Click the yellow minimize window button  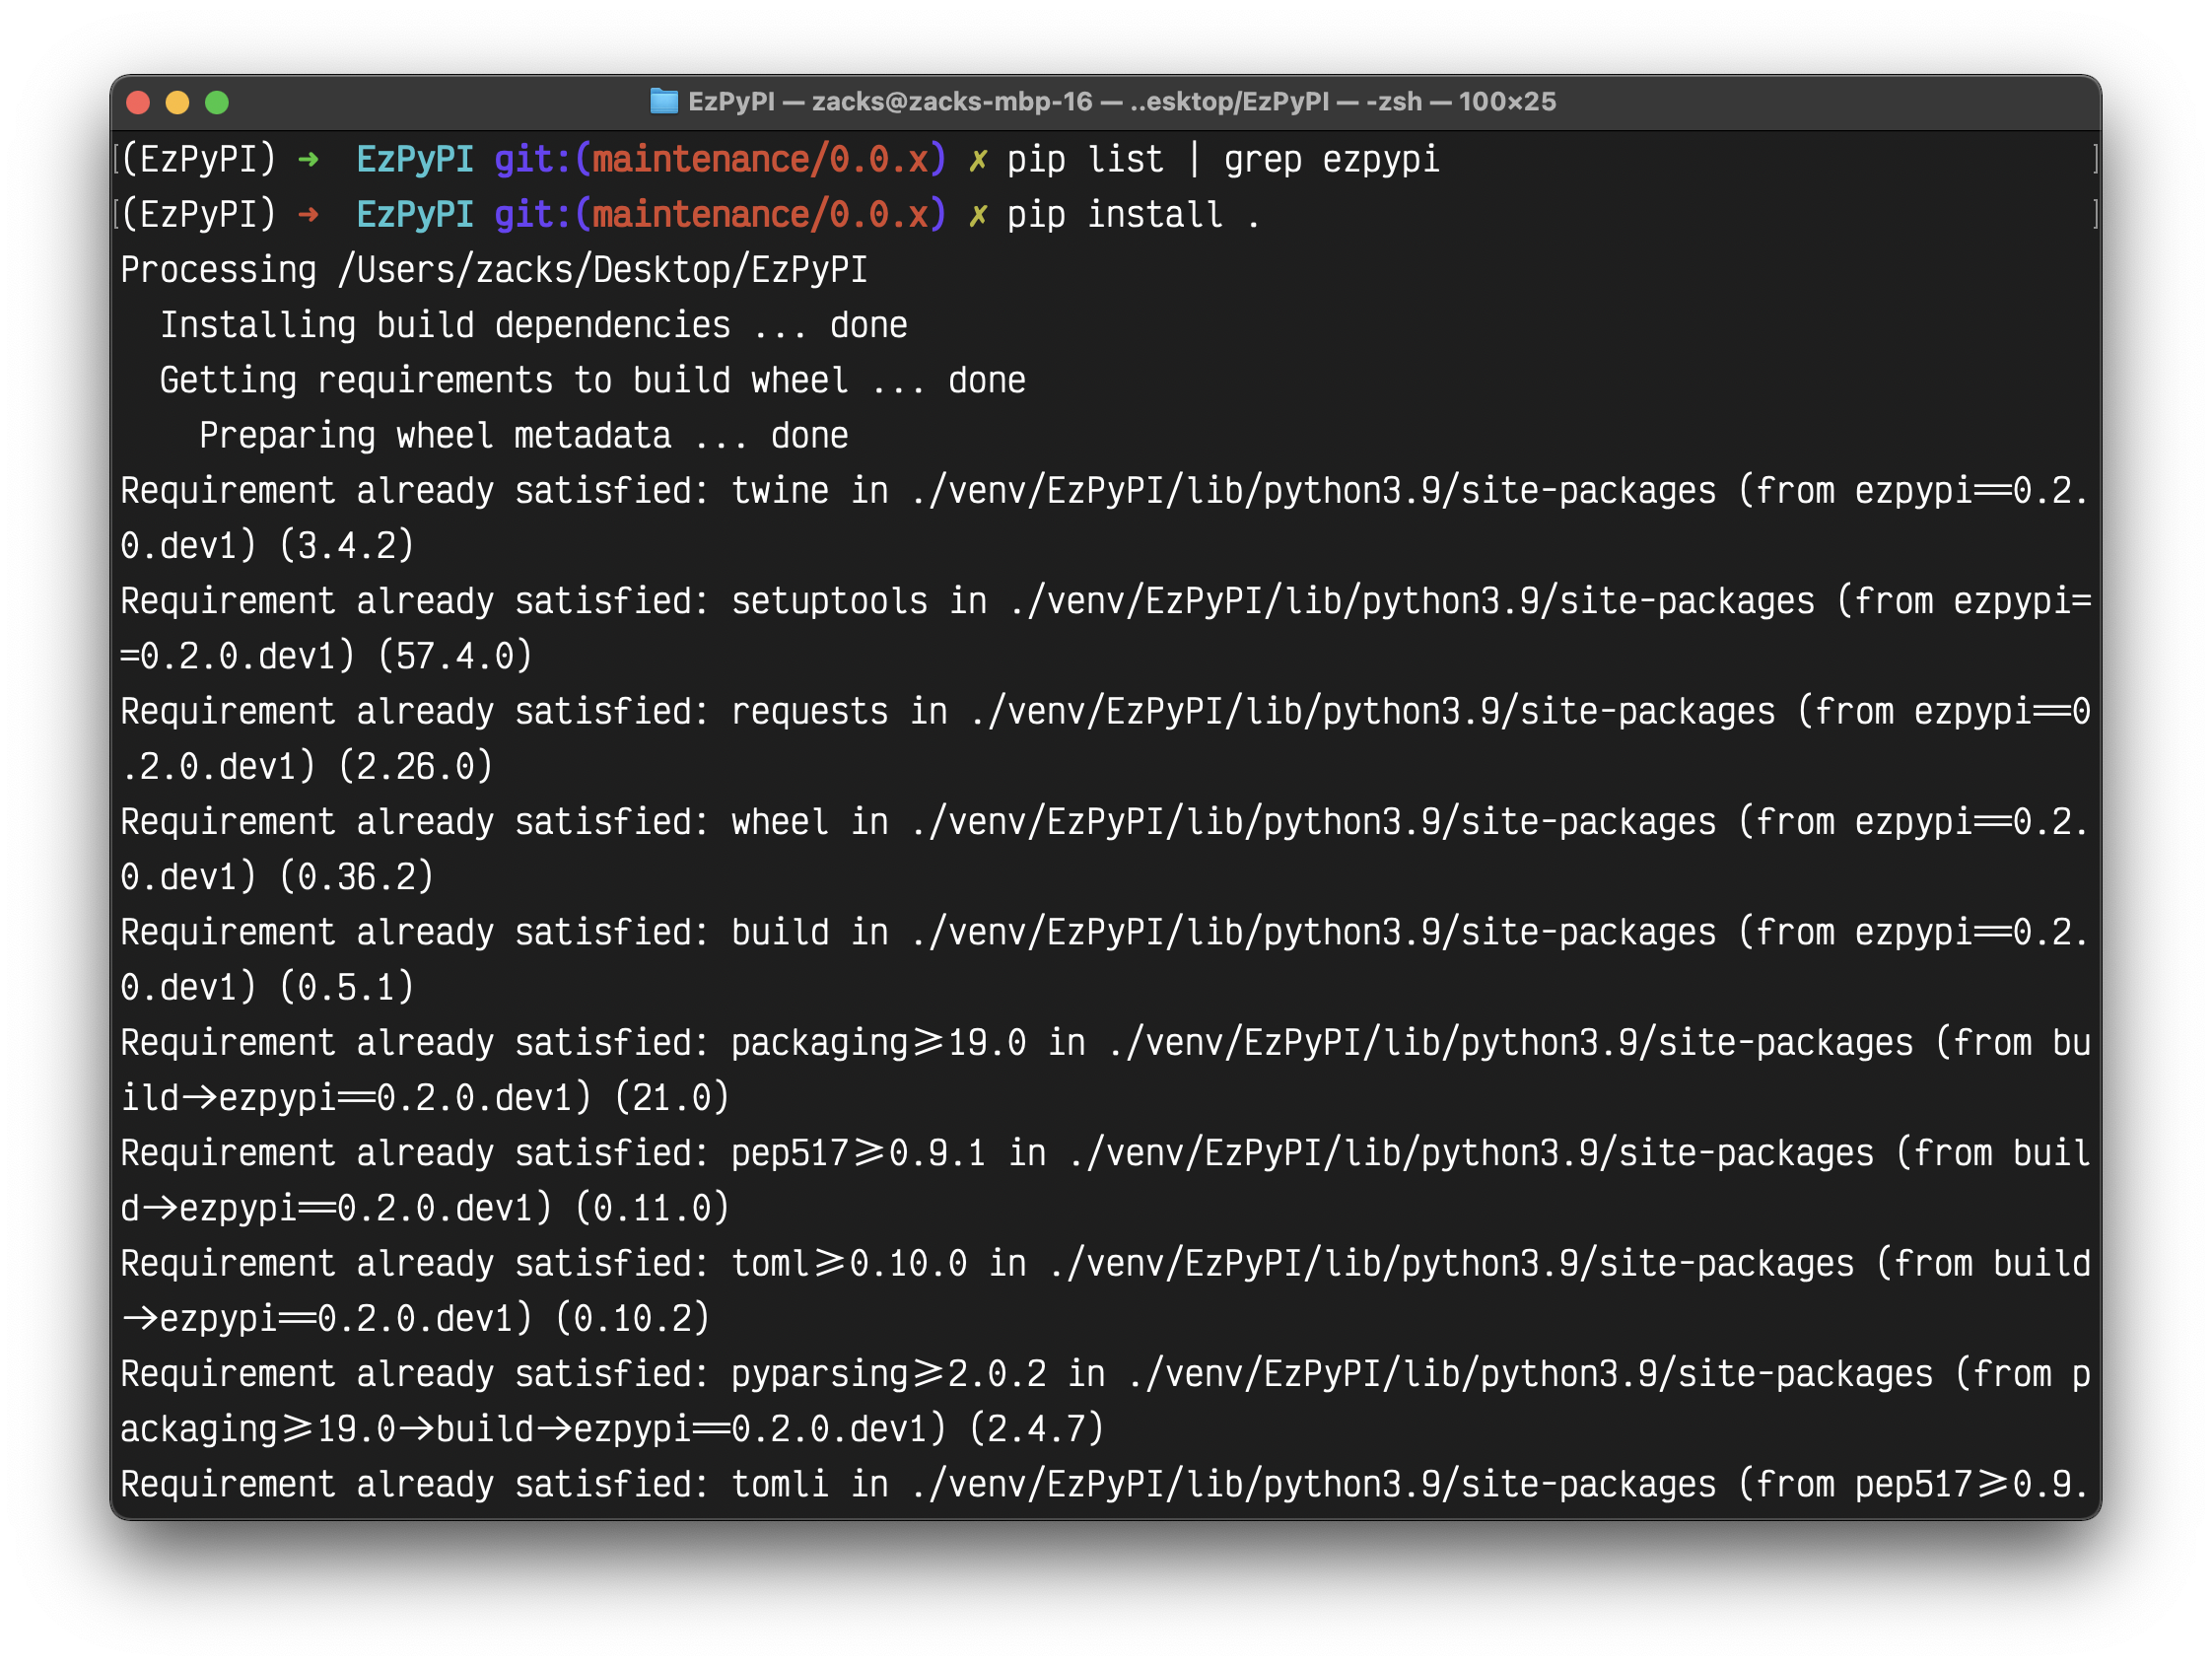point(177,102)
